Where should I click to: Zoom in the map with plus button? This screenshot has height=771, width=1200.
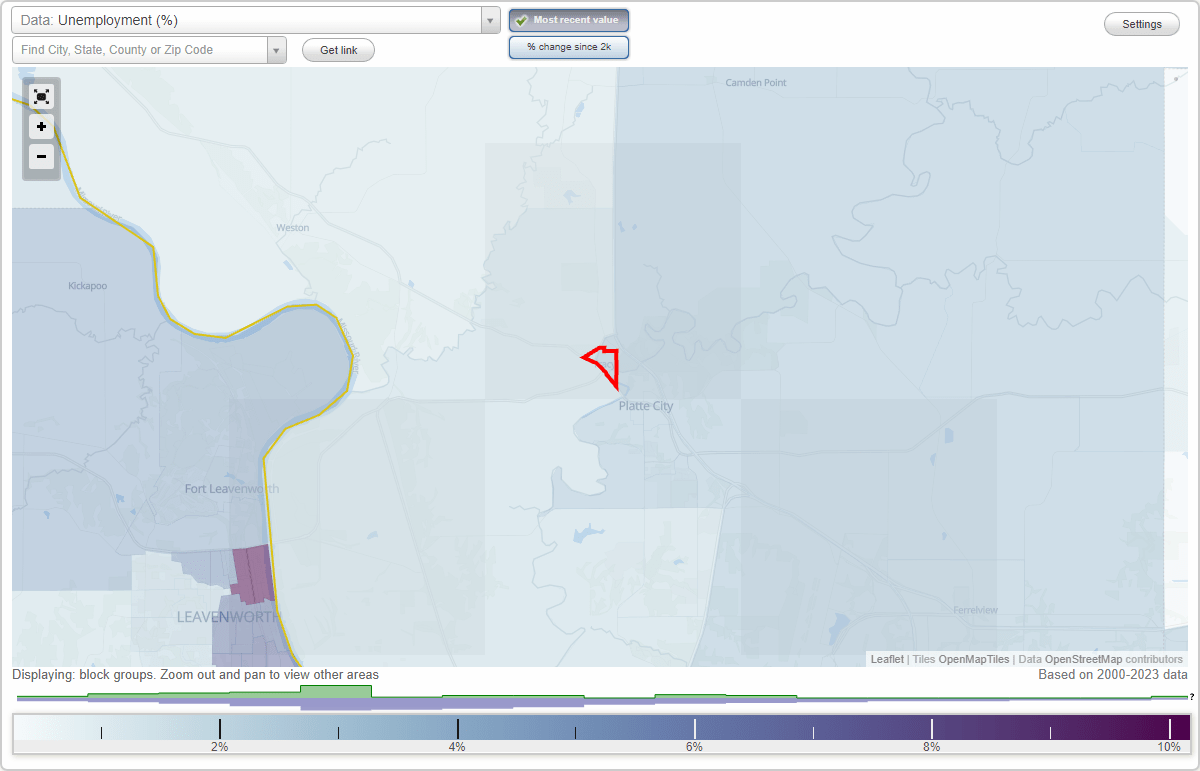pyautogui.click(x=41, y=127)
